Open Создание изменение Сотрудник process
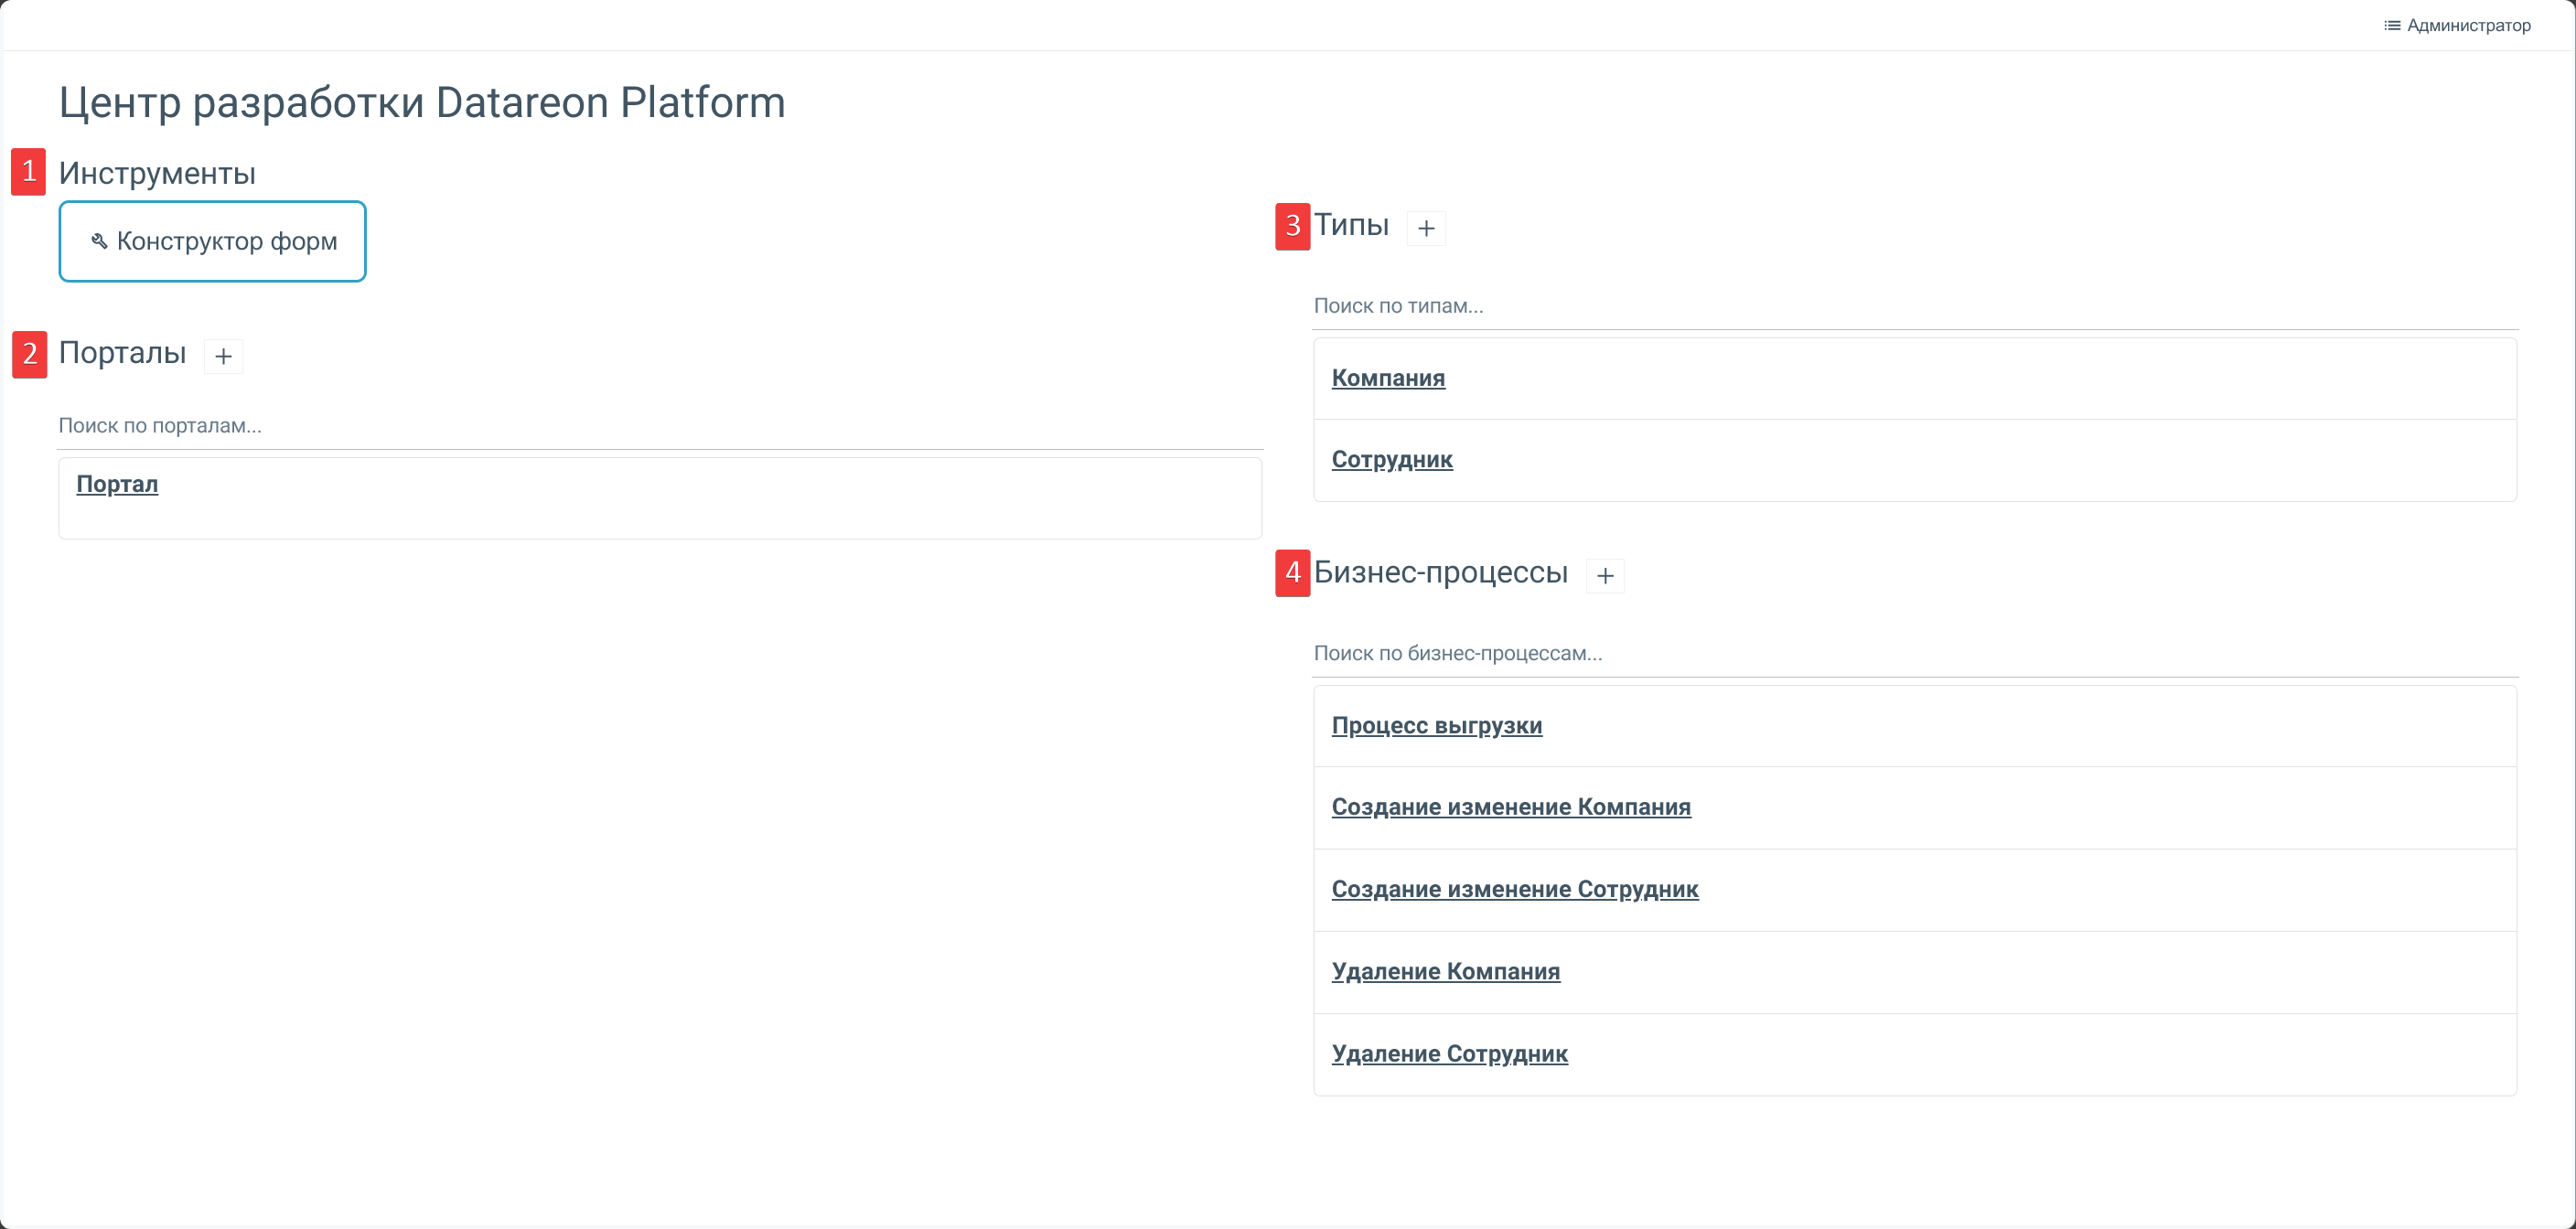 pyautogui.click(x=1514, y=889)
